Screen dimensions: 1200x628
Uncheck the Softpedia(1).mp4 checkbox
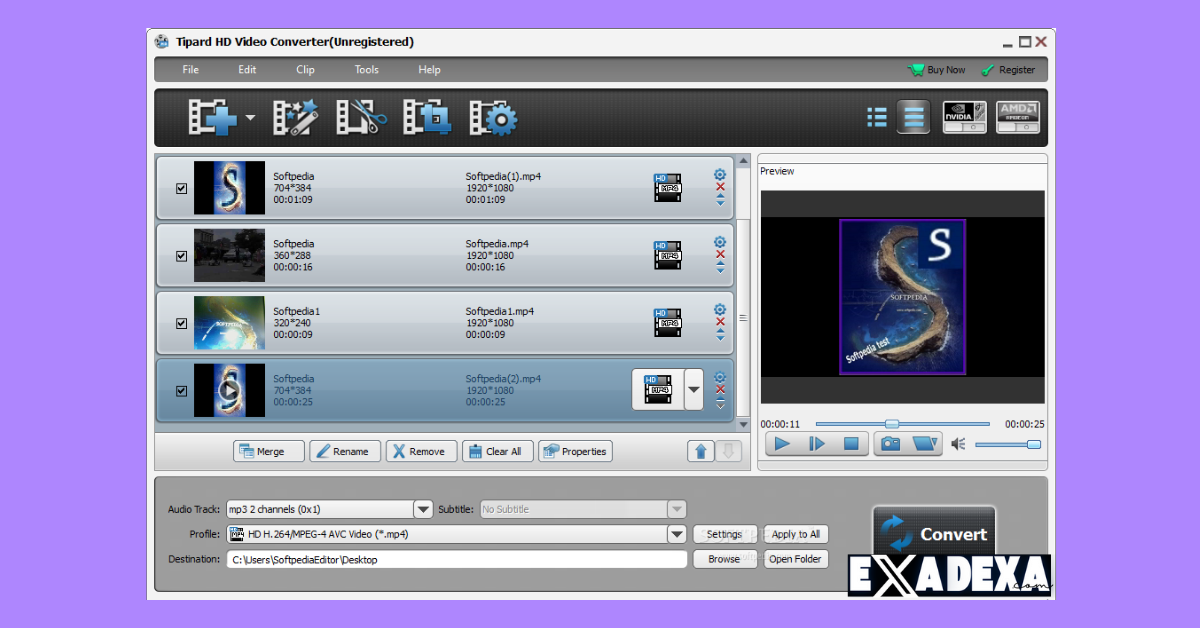181,188
